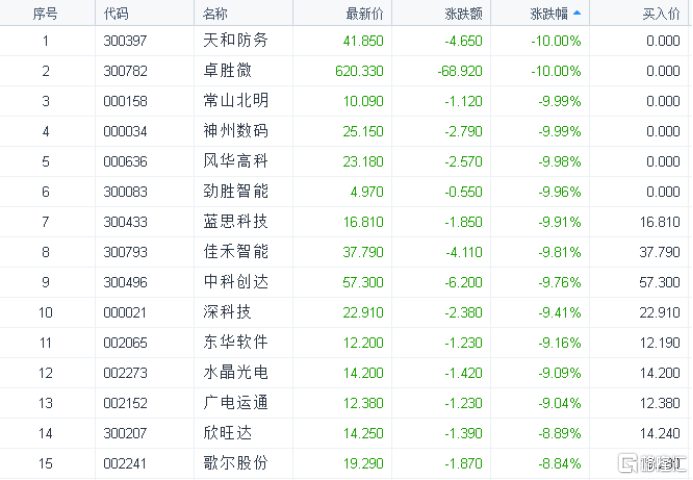Sort by 涨跌额 column header
The width and height of the screenshot is (693, 480).
(464, 14)
